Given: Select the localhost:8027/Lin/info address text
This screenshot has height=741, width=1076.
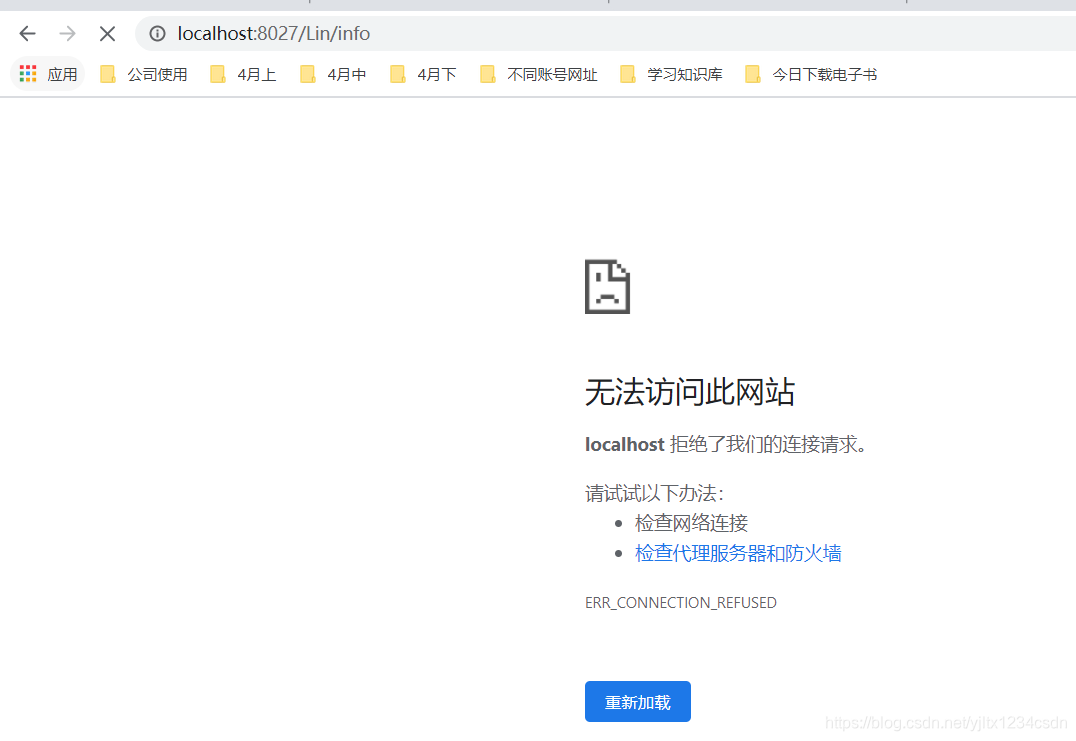Looking at the screenshot, I should pos(272,33).
